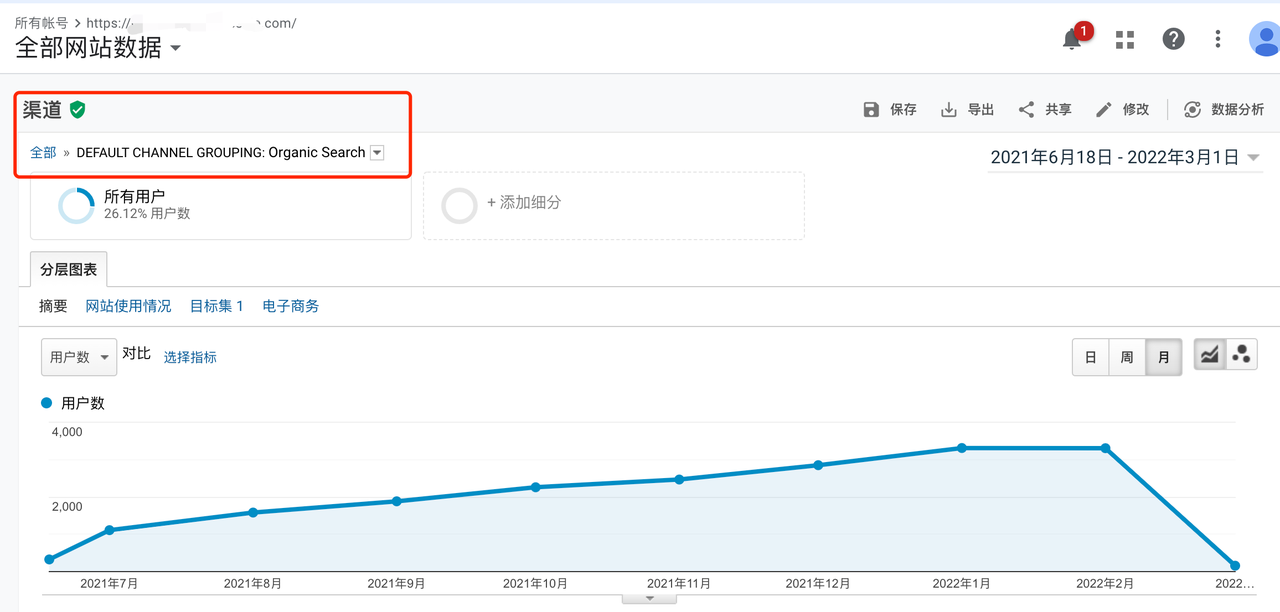This screenshot has height=612, width=1280.
Task: Click the Export (导出) button
Action: 967,110
